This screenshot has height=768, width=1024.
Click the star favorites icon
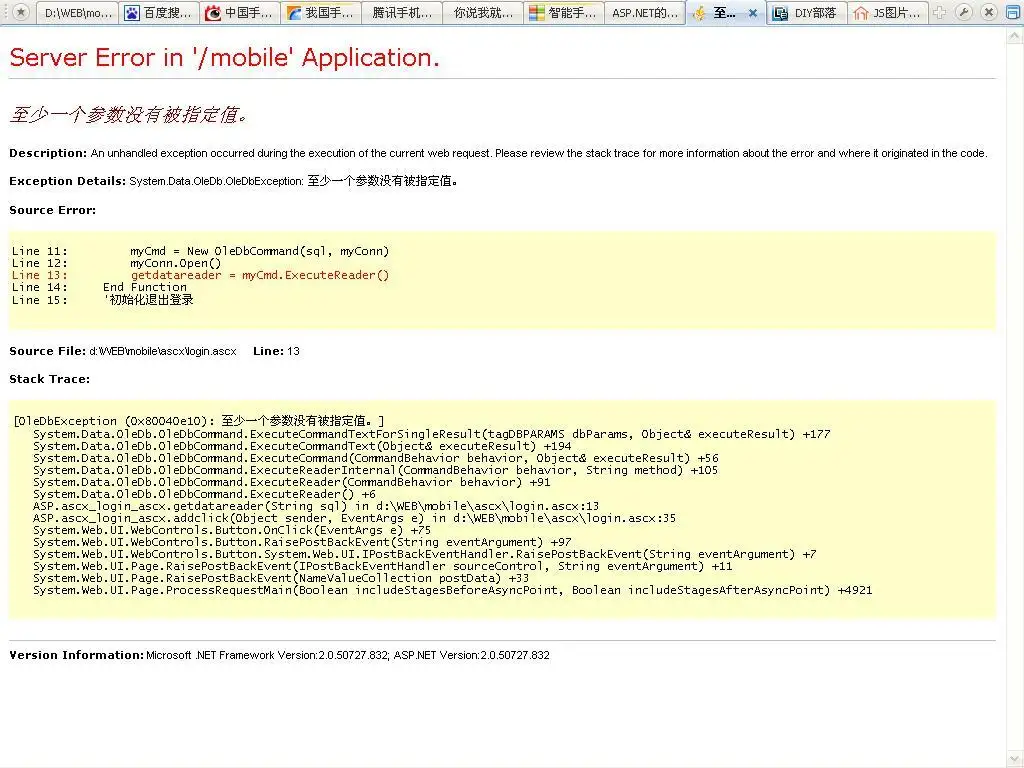21,12
